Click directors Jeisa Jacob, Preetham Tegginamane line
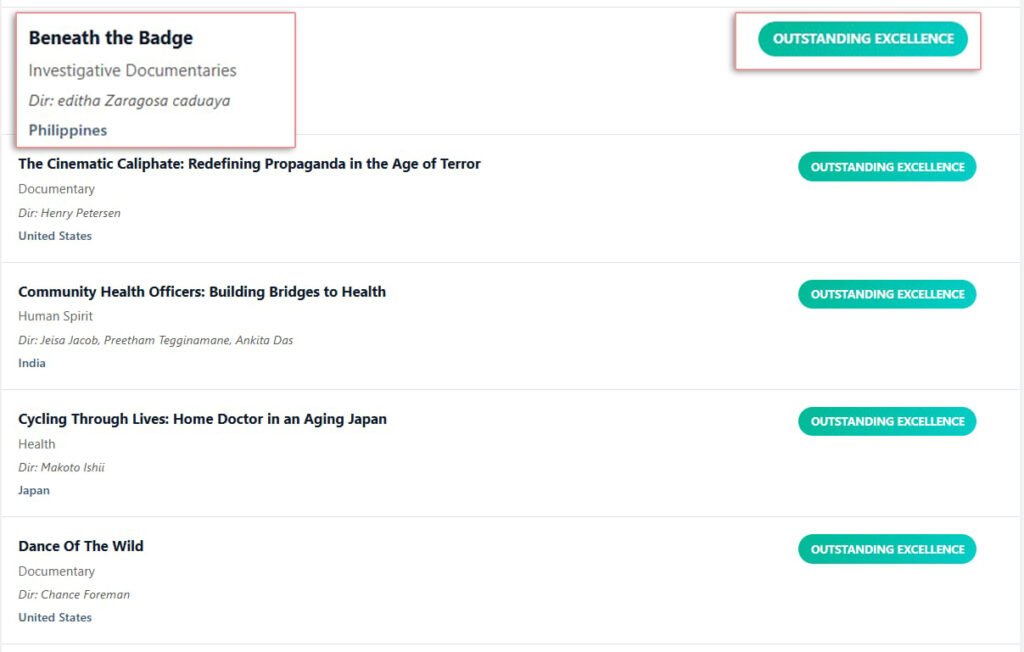The image size is (1024, 652). [155, 340]
